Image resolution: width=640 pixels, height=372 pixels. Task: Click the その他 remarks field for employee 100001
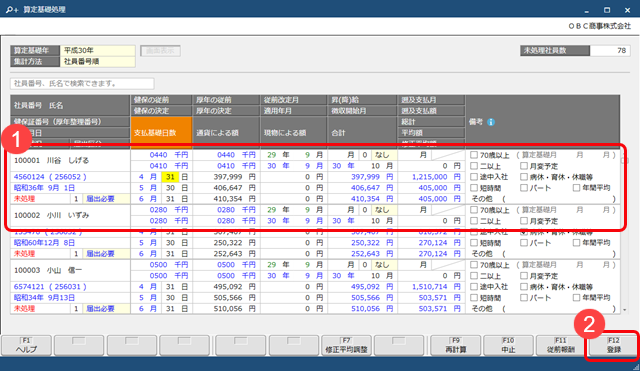[x=559, y=199]
